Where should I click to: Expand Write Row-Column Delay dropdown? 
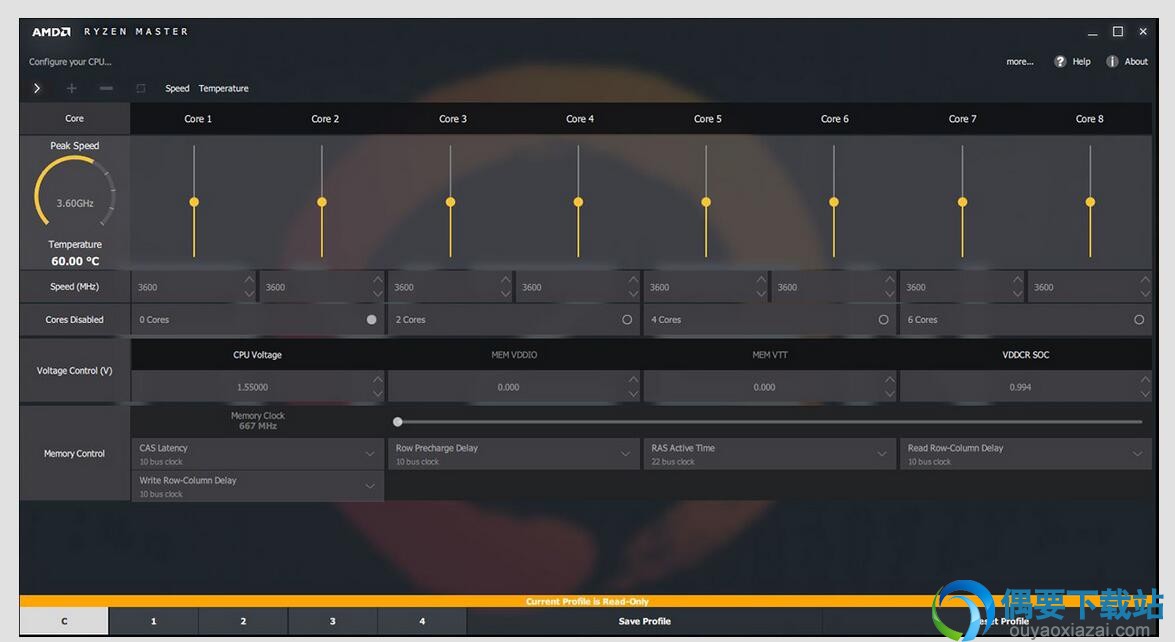pyautogui.click(x=370, y=486)
